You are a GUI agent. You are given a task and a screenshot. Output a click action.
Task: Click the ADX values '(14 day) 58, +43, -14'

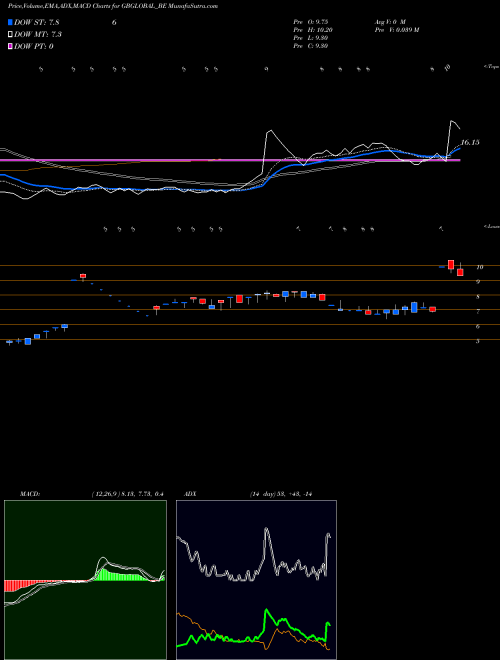pos(280,494)
